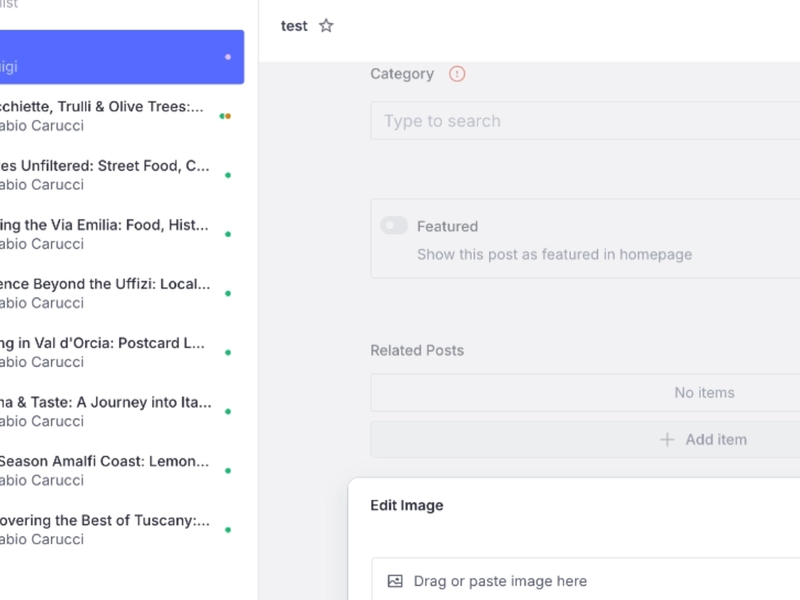Viewport: 800px width, 600px height.
Task: Enable the Featured toggle switch
Action: pos(394,226)
